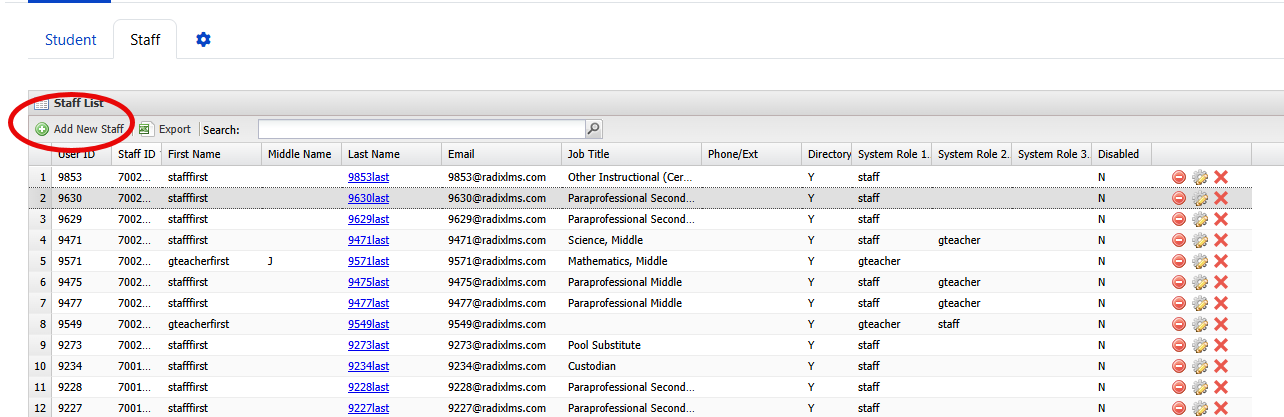Screen dimensions: 1284x417
Task: Click the gear icon for user 9853
Action: pos(1200,177)
